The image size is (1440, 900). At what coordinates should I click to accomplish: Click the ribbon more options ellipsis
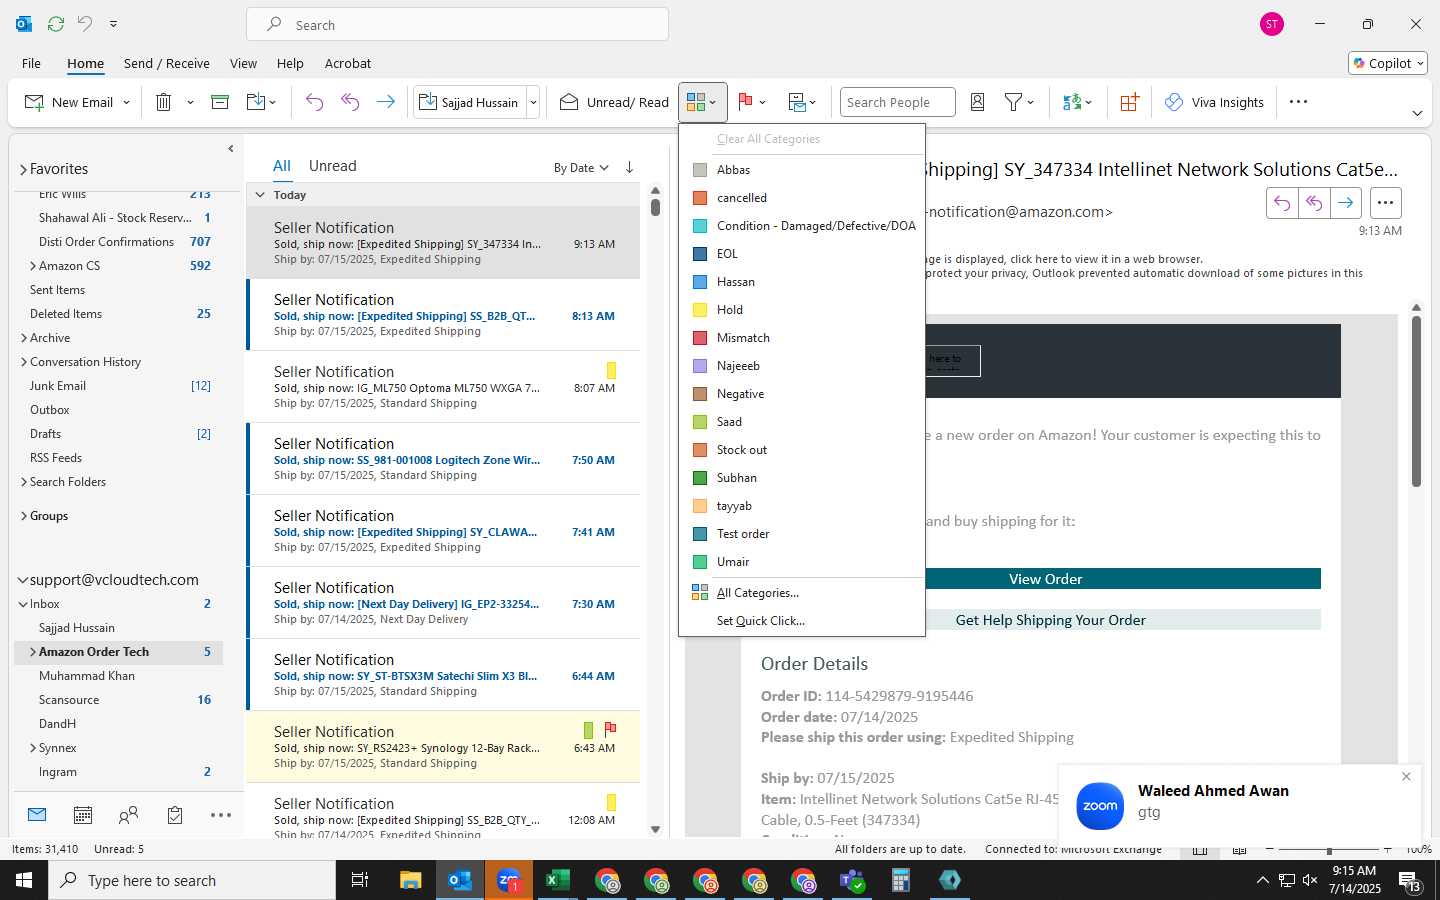[1298, 102]
